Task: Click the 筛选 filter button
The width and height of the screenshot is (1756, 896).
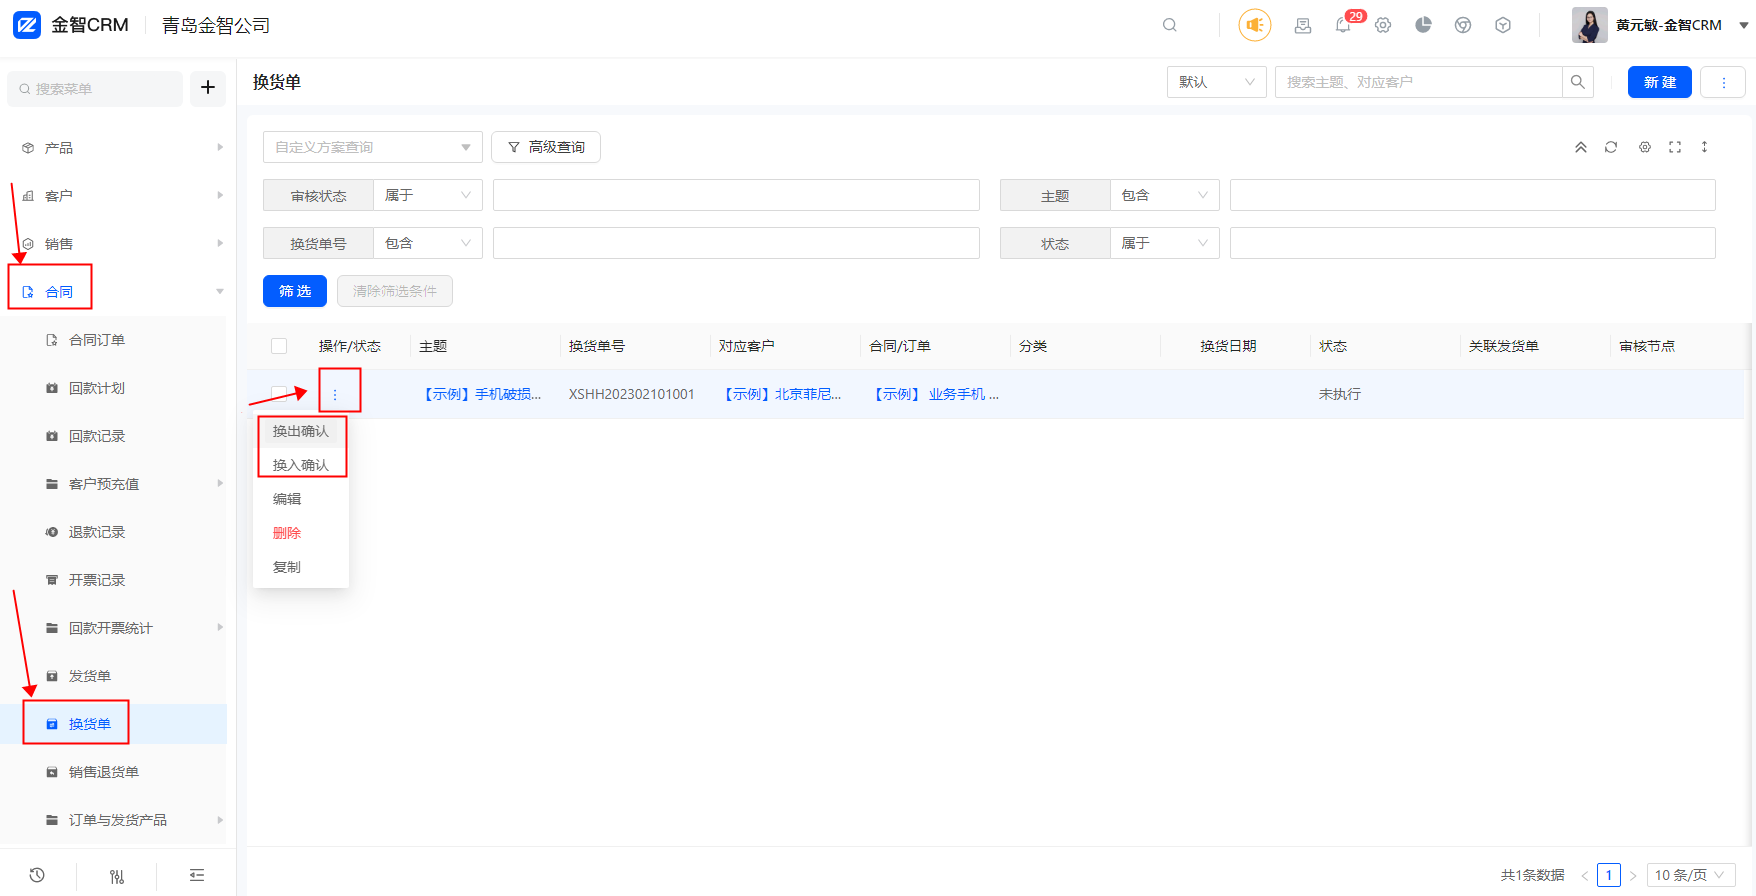Action: click(x=295, y=291)
